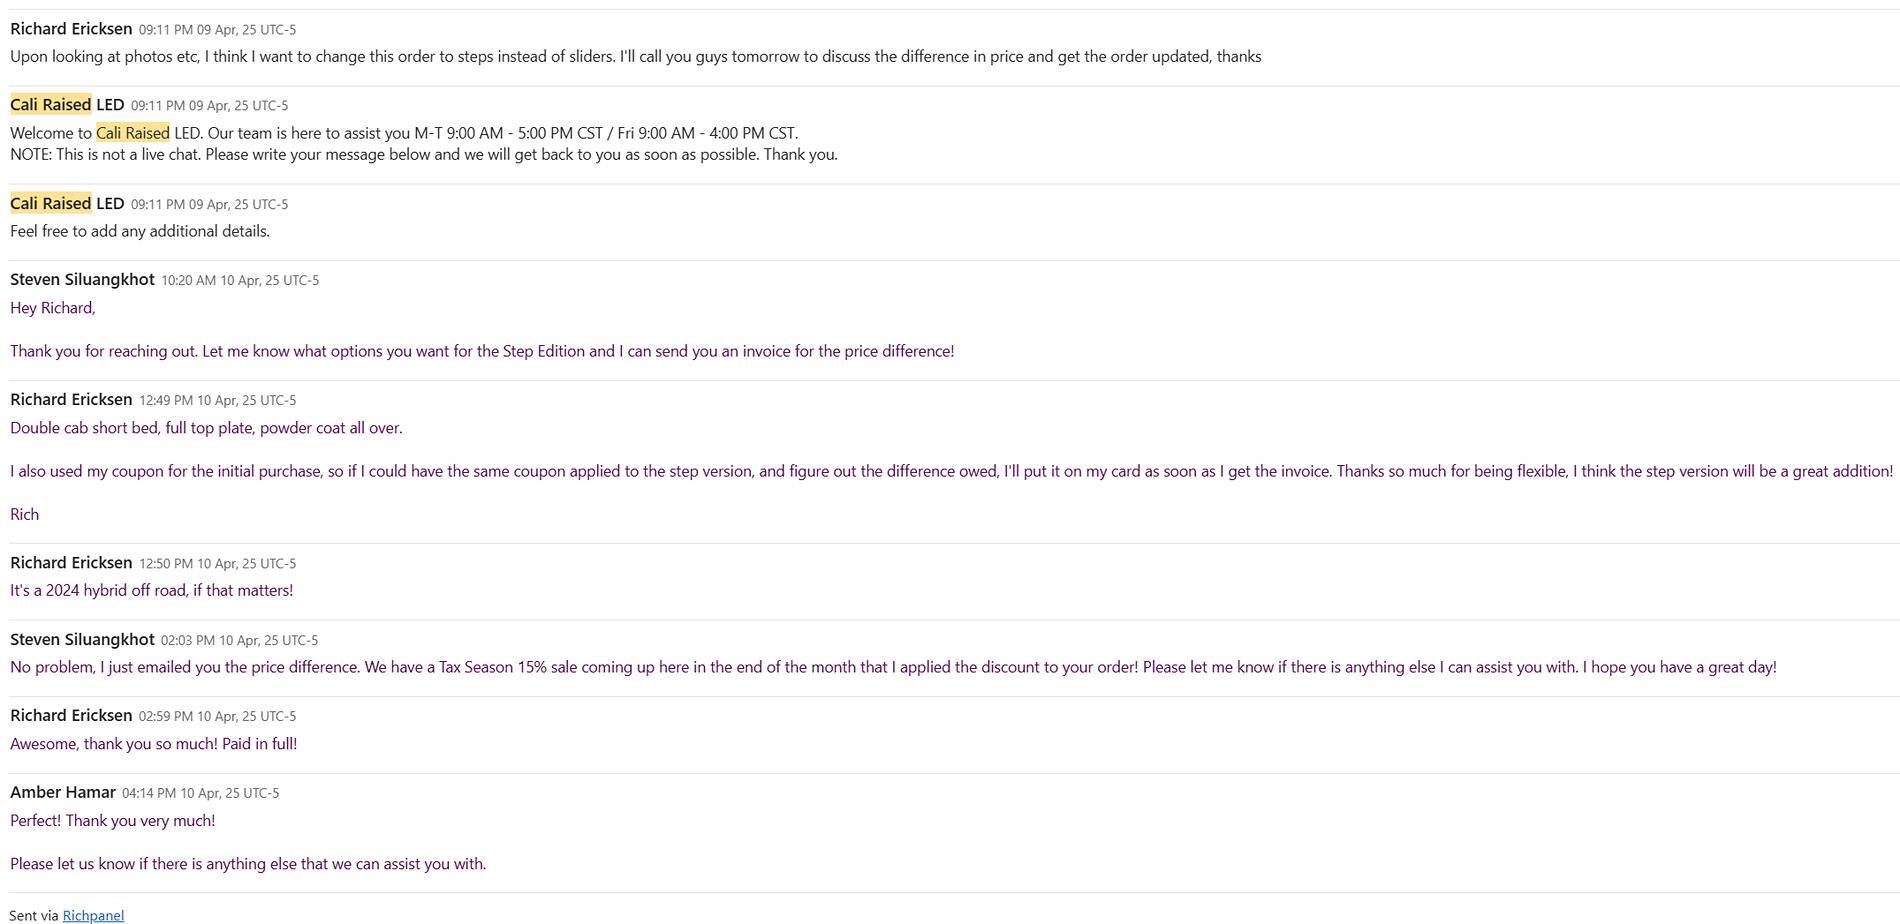Click the 02:03 PM timestamp

(239, 640)
